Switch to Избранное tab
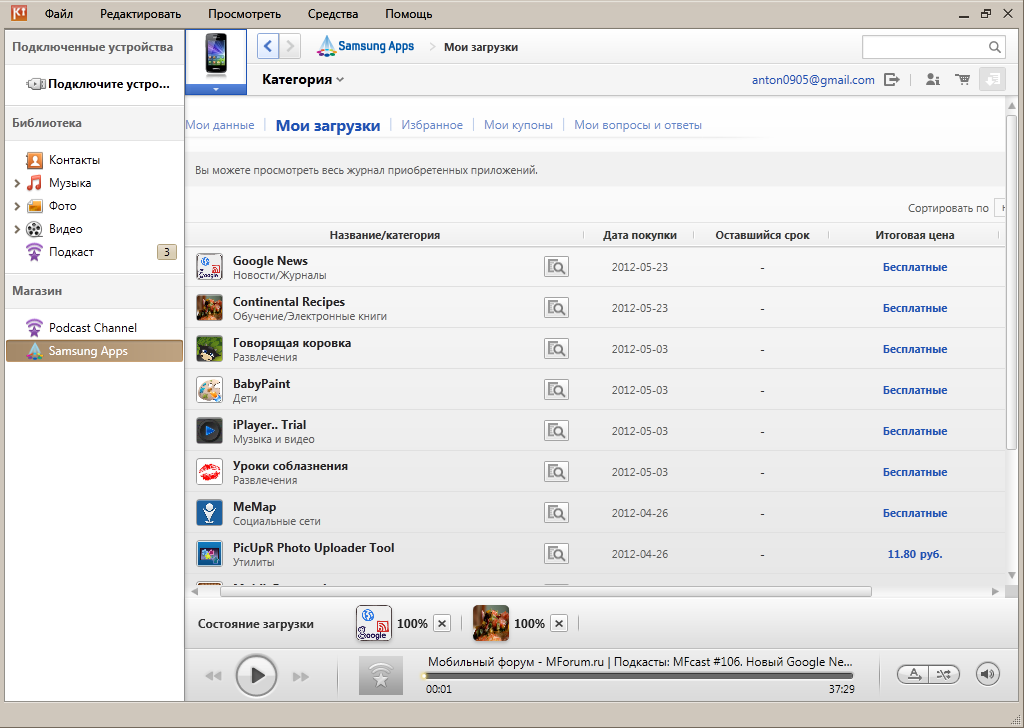This screenshot has height=728, width=1024. 432,125
